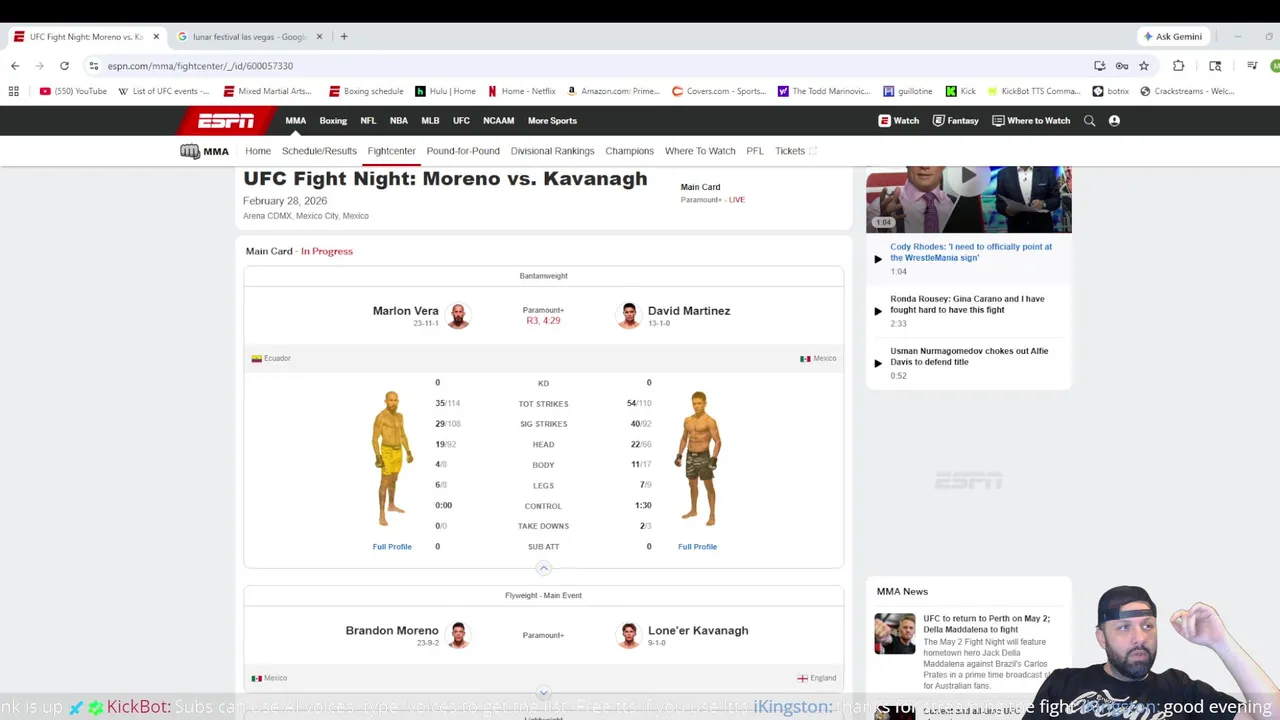Open Marlon Vera's Full Profile
1280x720 pixels.
[392, 547]
